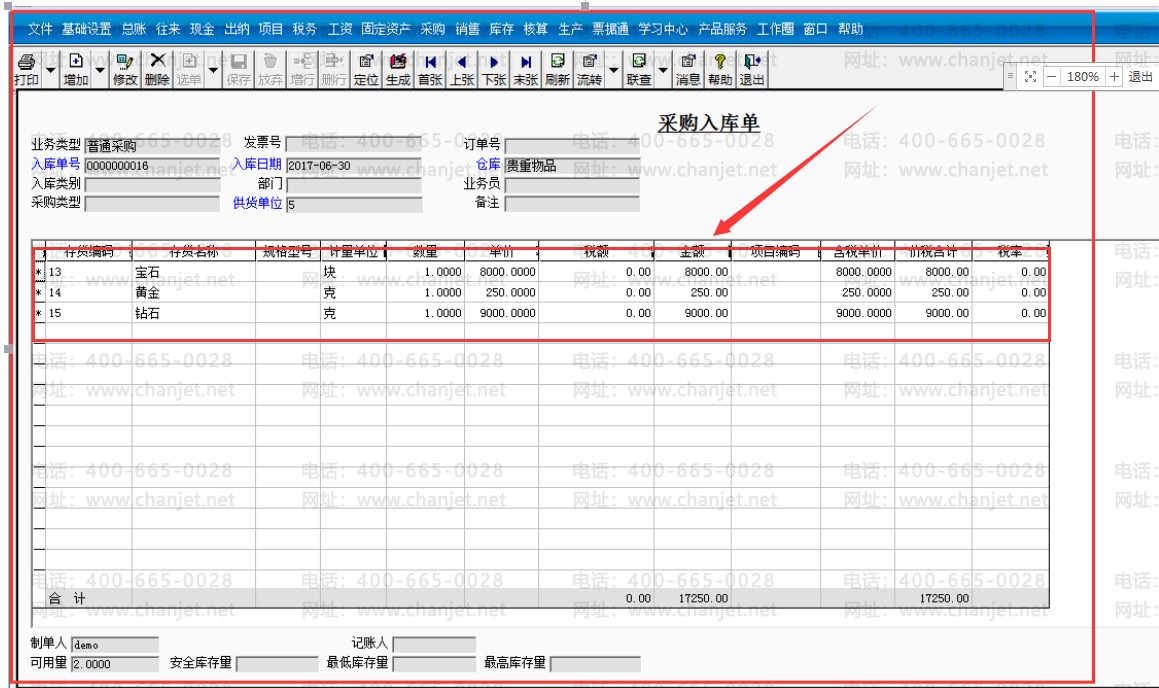The width and height of the screenshot is (1159, 688).
Task: Click the 保存 (Save) toolbar icon
Action: point(238,69)
